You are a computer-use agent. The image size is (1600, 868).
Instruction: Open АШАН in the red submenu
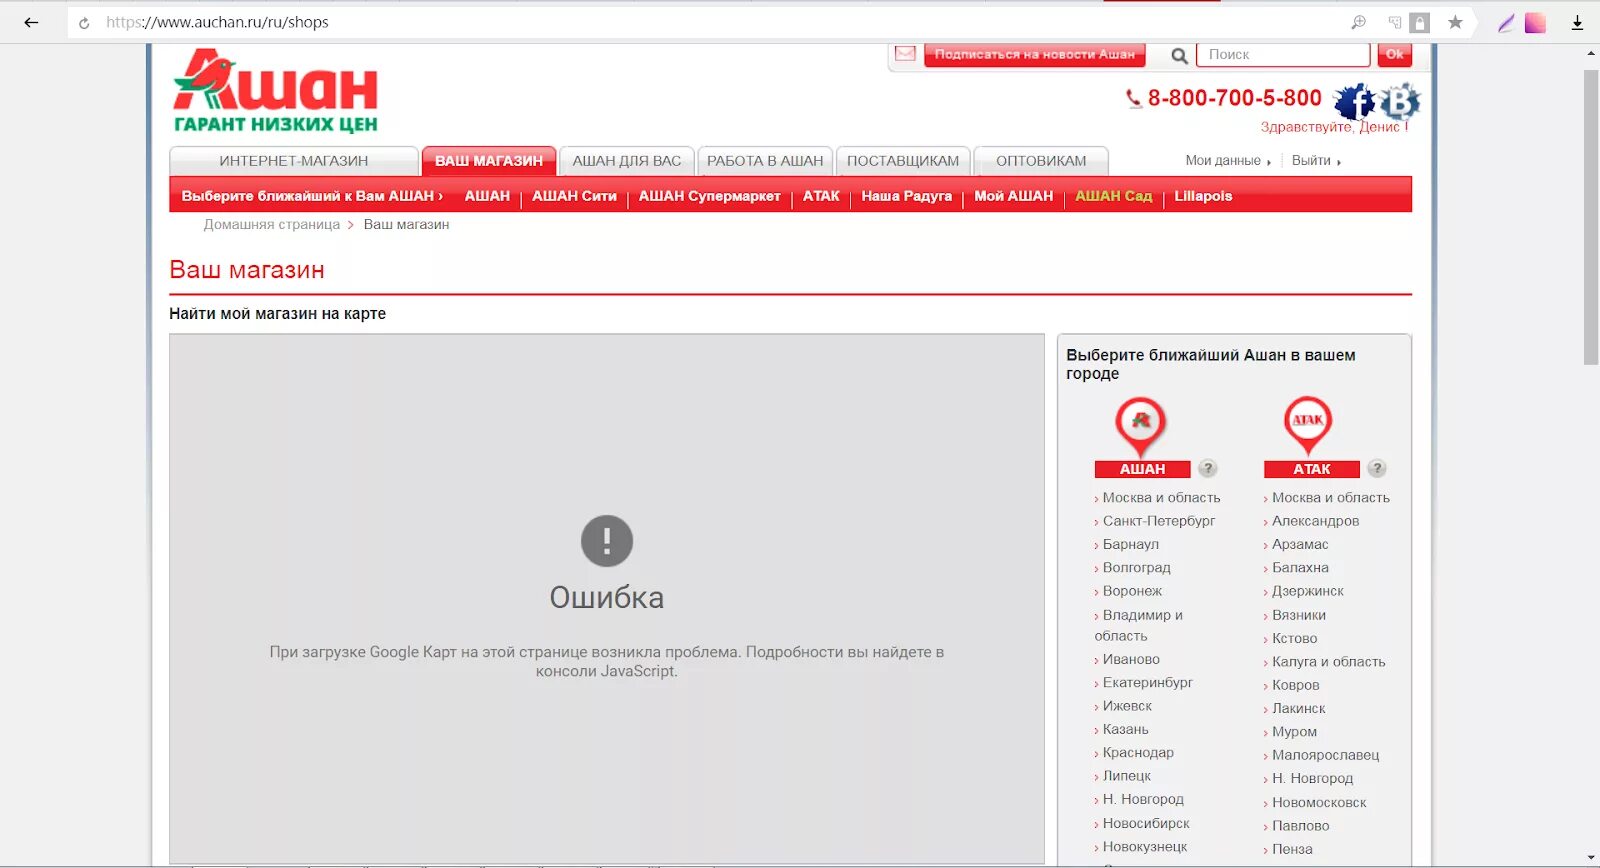487,196
